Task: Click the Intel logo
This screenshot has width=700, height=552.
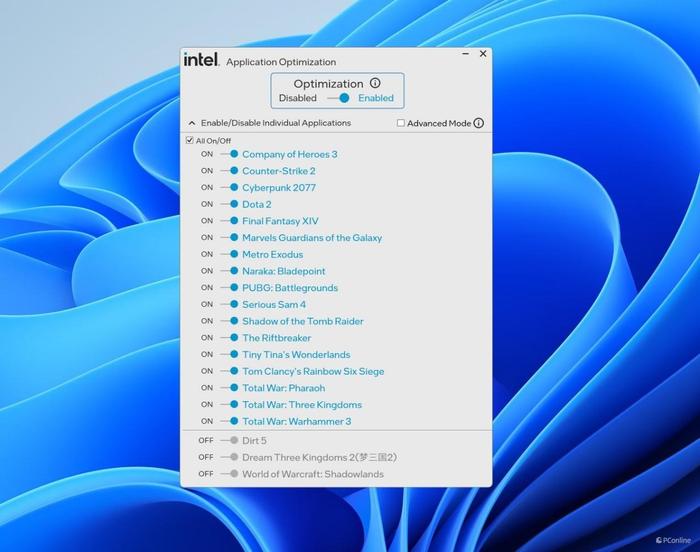Action: (x=201, y=59)
